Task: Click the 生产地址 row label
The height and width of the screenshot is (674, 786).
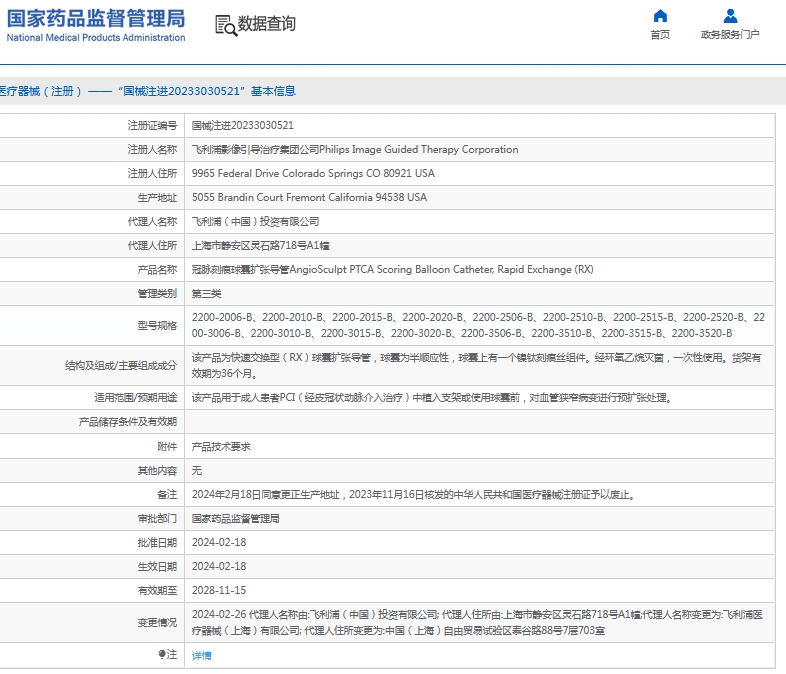Action: pos(157,197)
